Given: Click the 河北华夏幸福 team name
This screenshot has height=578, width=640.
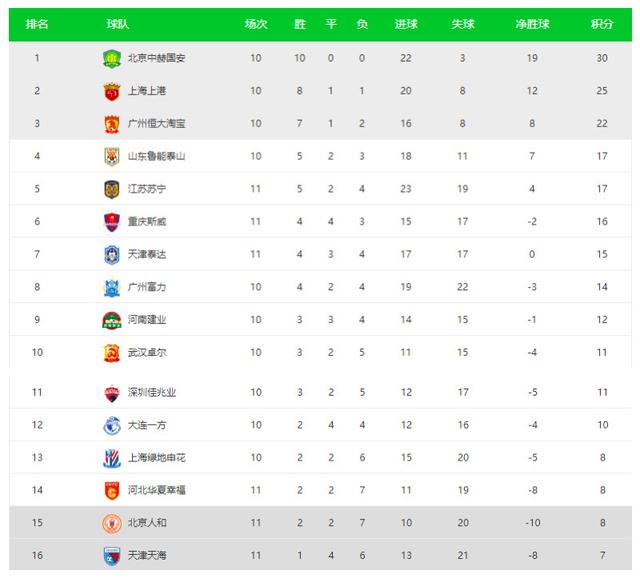Looking at the screenshot, I should (x=157, y=490).
